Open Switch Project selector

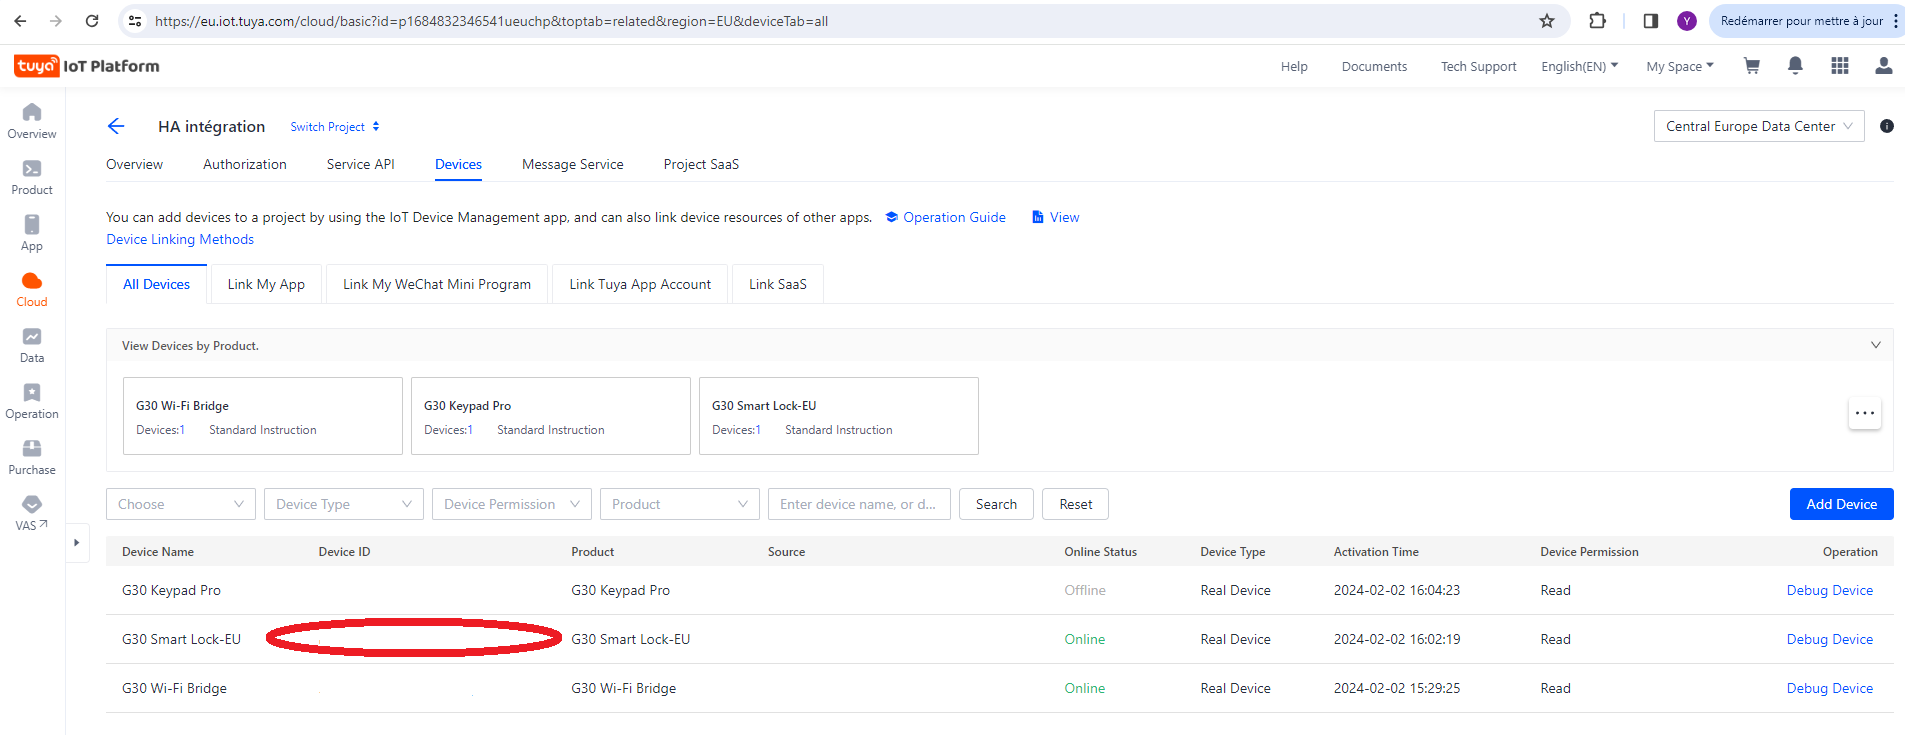pos(335,127)
